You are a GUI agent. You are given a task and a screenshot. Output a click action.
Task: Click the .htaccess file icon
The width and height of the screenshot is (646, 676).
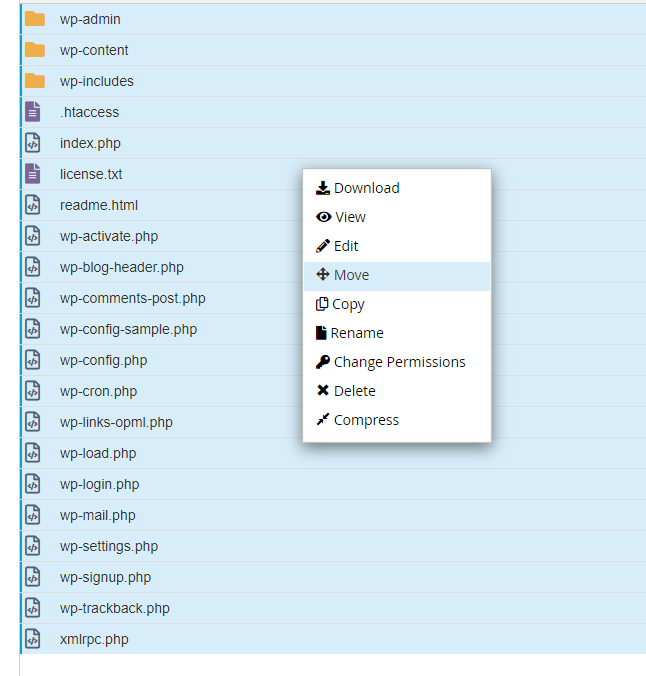pos(32,112)
